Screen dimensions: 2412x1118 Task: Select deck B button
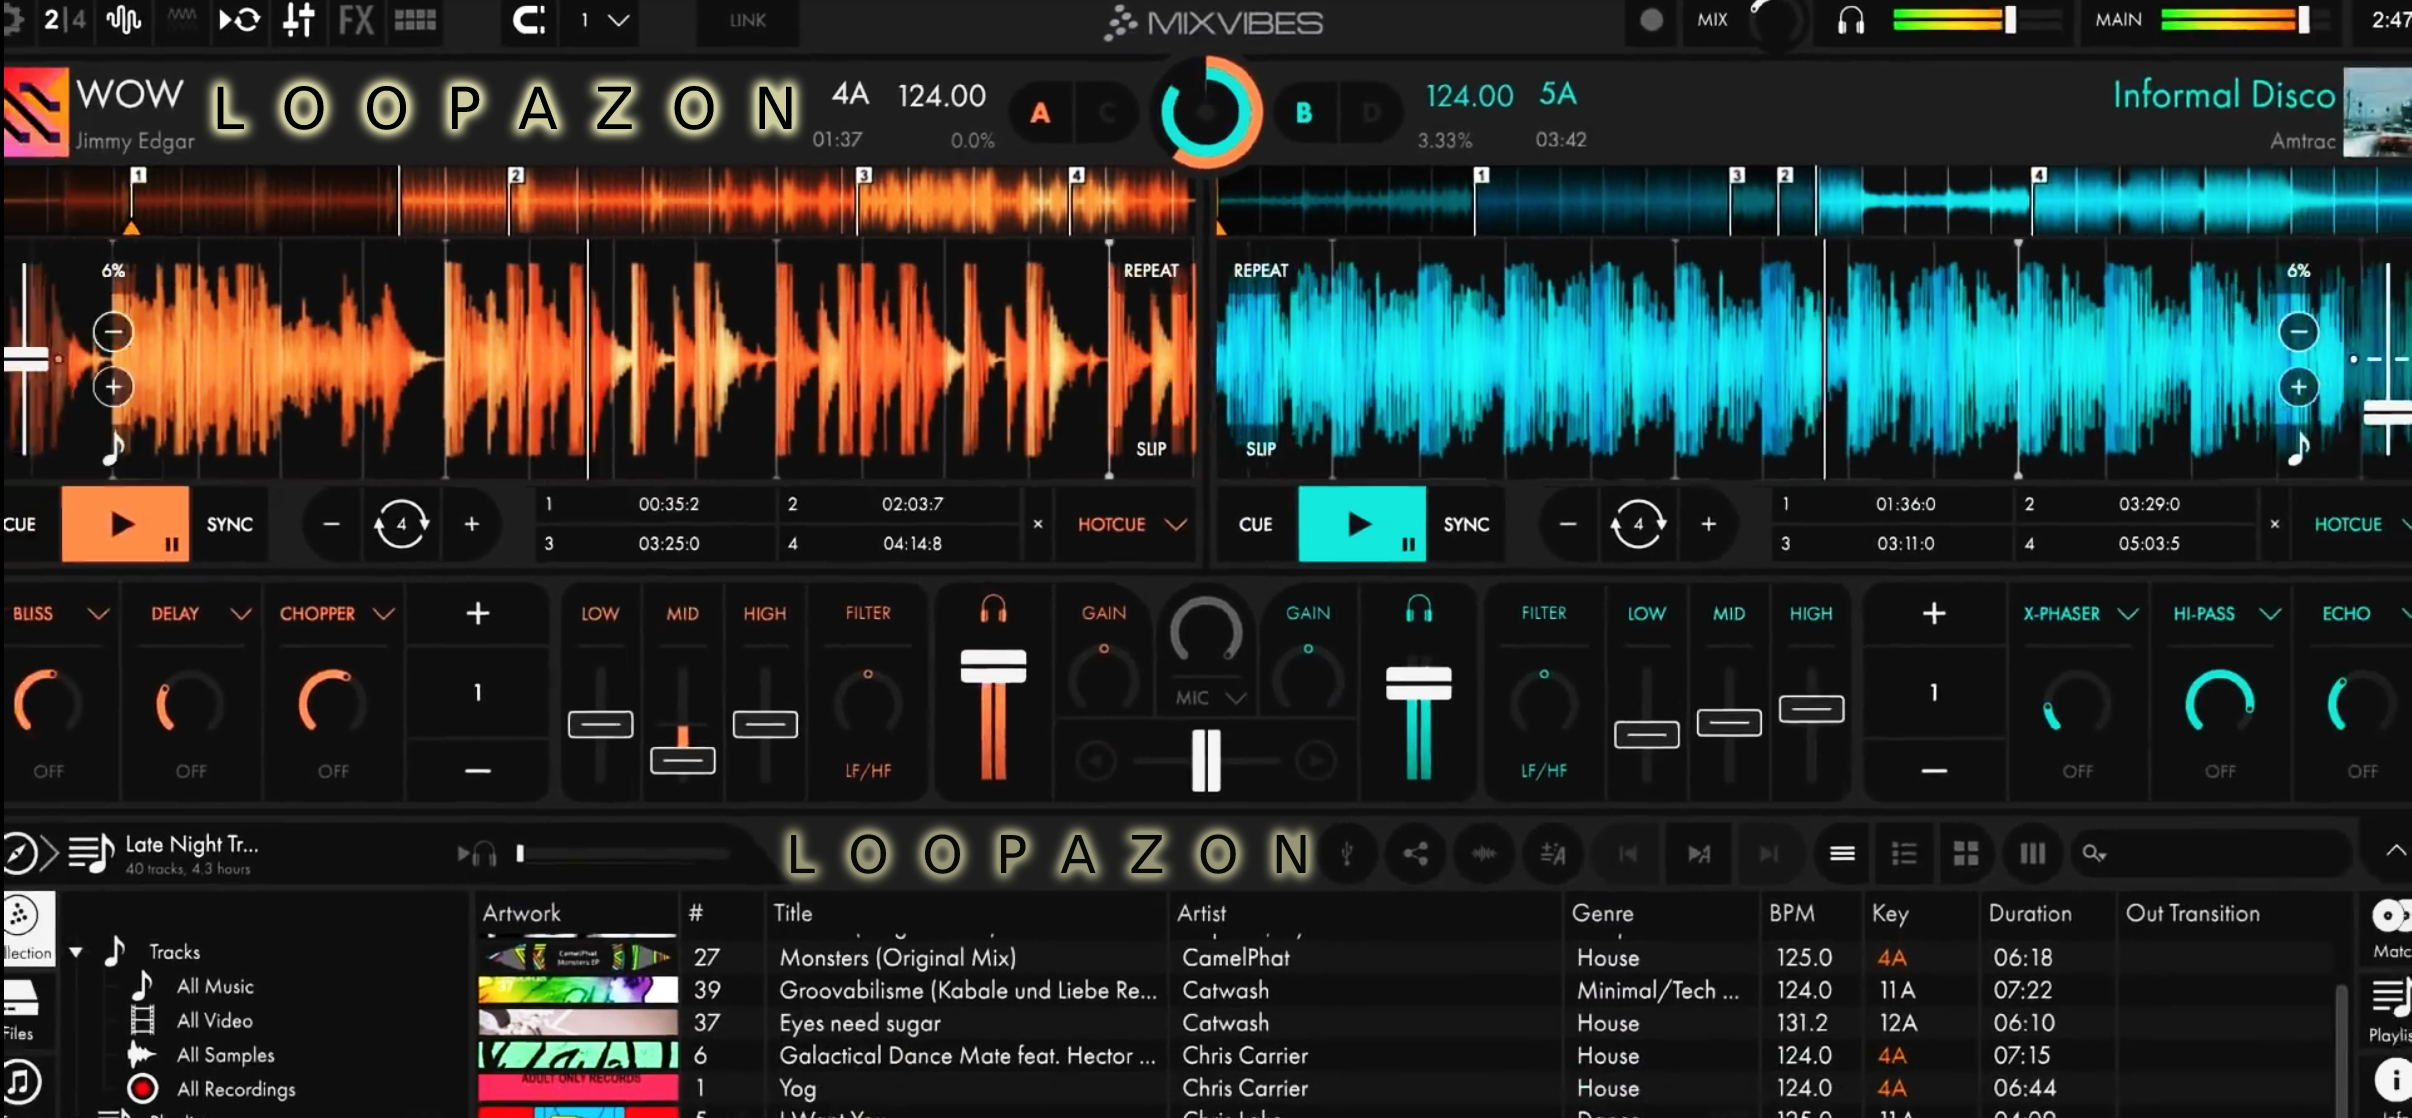(x=1304, y=113)
